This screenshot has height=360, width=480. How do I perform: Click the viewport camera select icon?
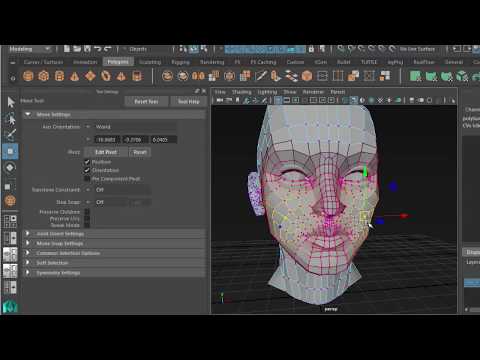(220, 100)
